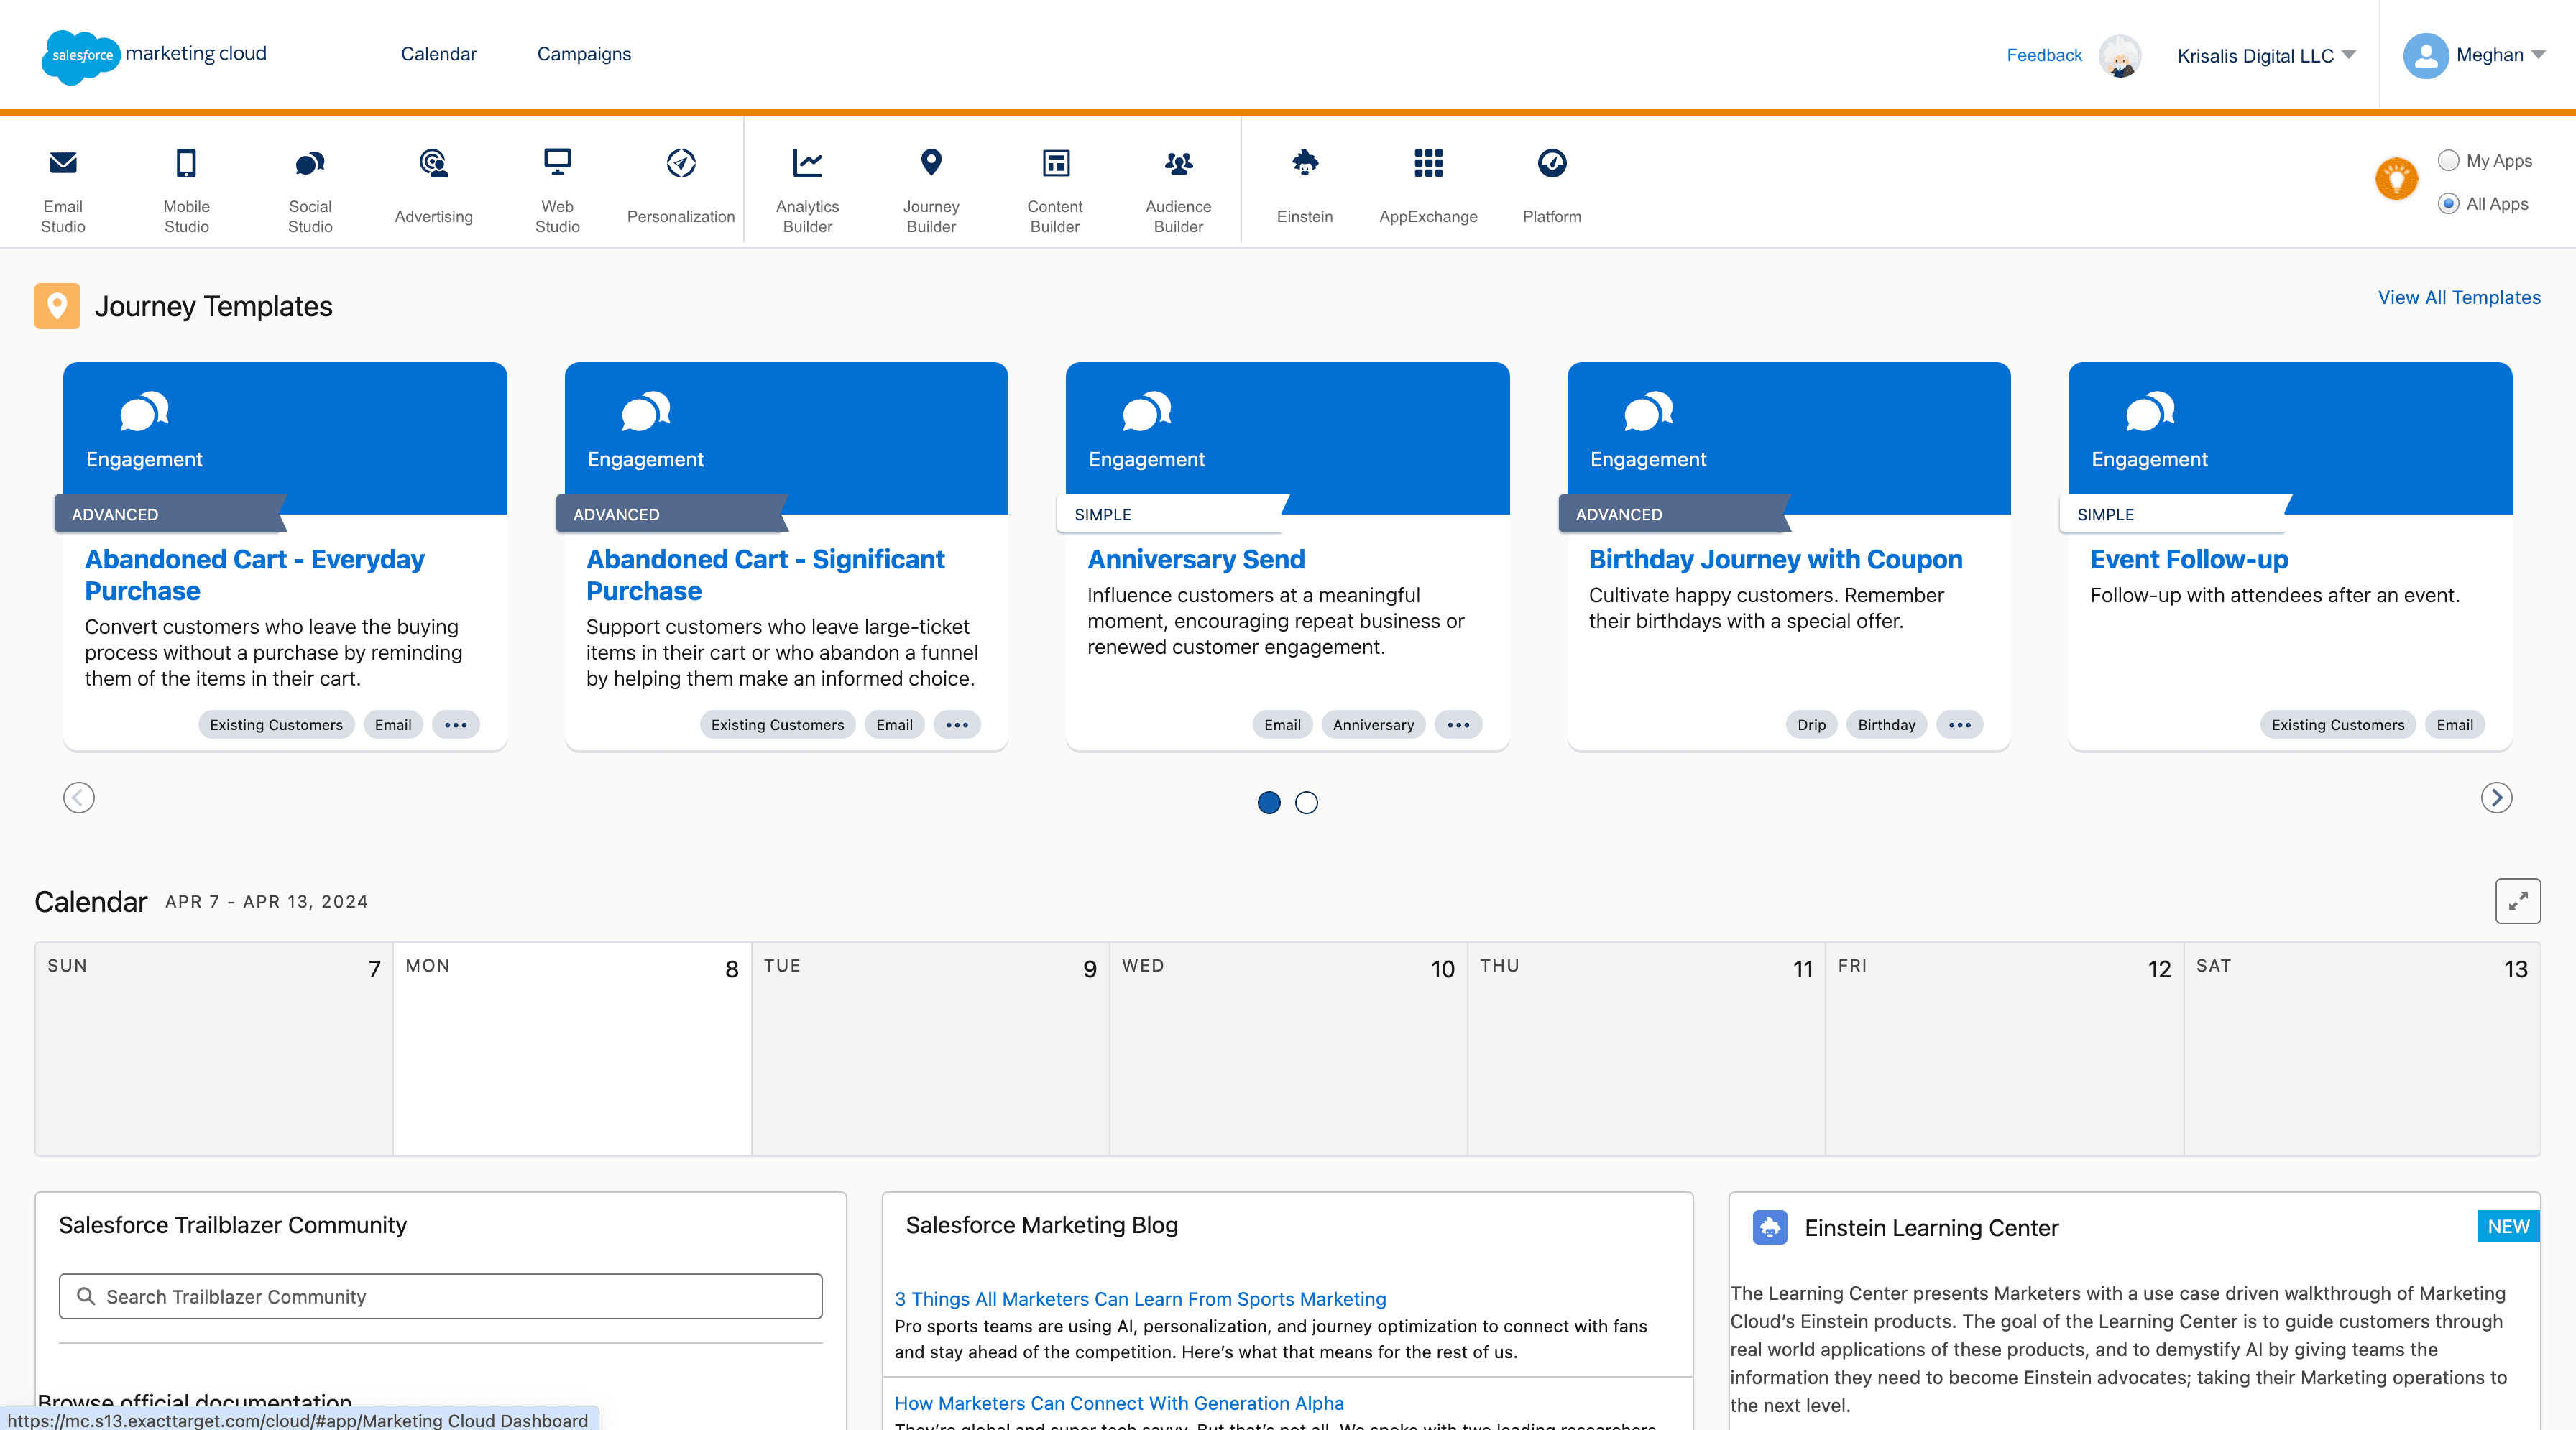Click View All Templates link
The width and height of the screenshot is (2576, 1430).
click(2459, 297)
